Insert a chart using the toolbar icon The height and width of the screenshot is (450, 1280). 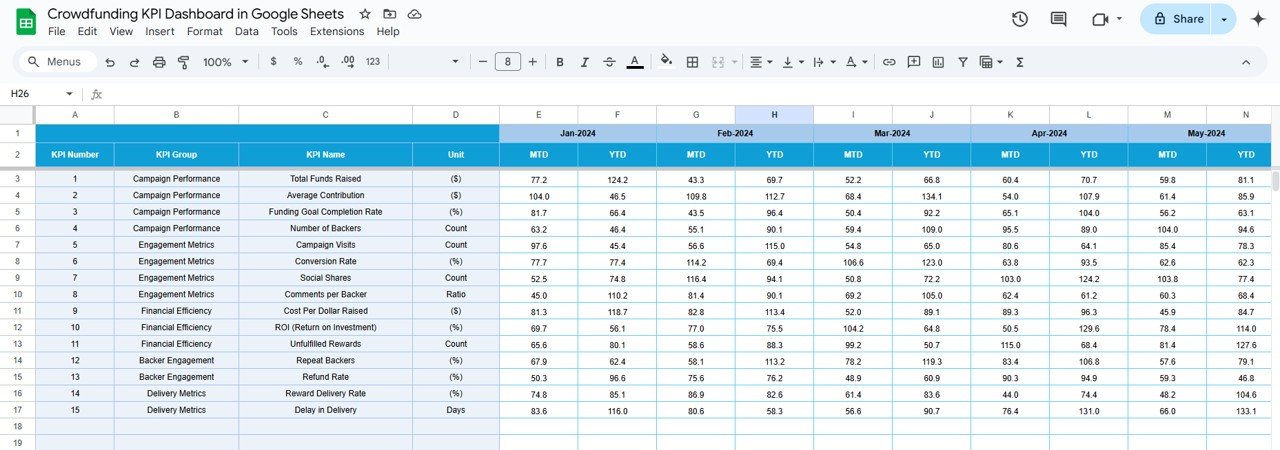click(x=938, y=62)
